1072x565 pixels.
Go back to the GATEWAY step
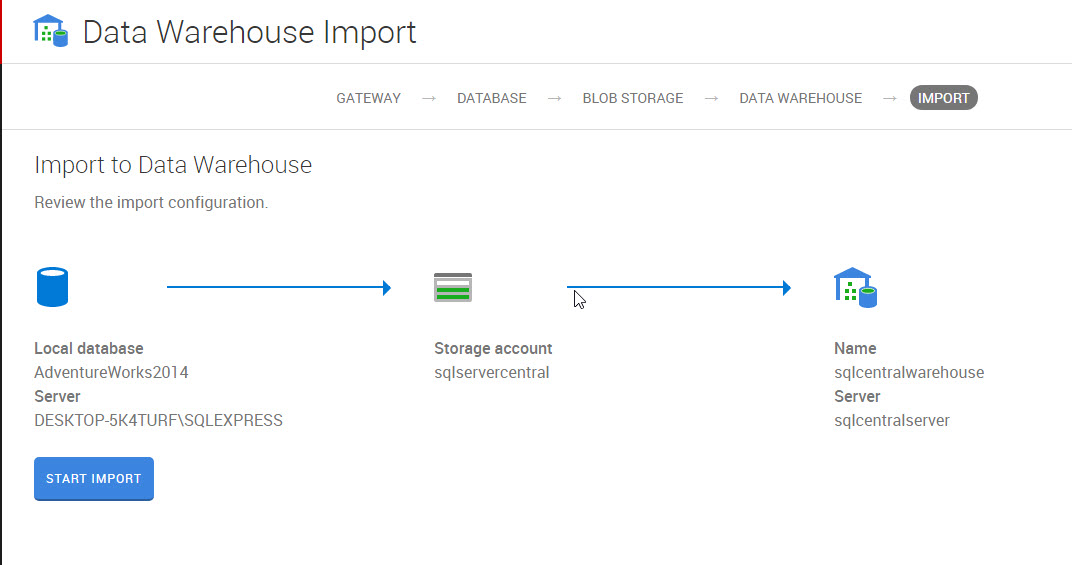(368, 98)
